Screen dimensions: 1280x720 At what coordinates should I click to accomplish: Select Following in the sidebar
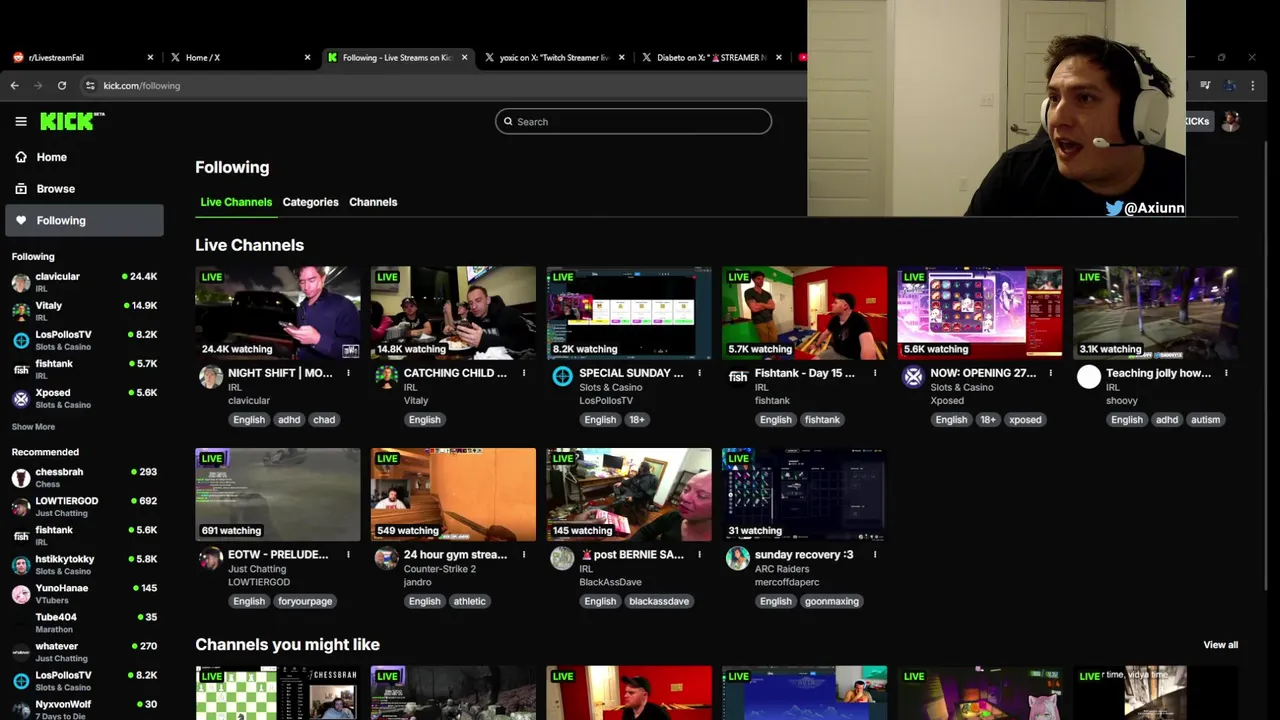(84, 220)
